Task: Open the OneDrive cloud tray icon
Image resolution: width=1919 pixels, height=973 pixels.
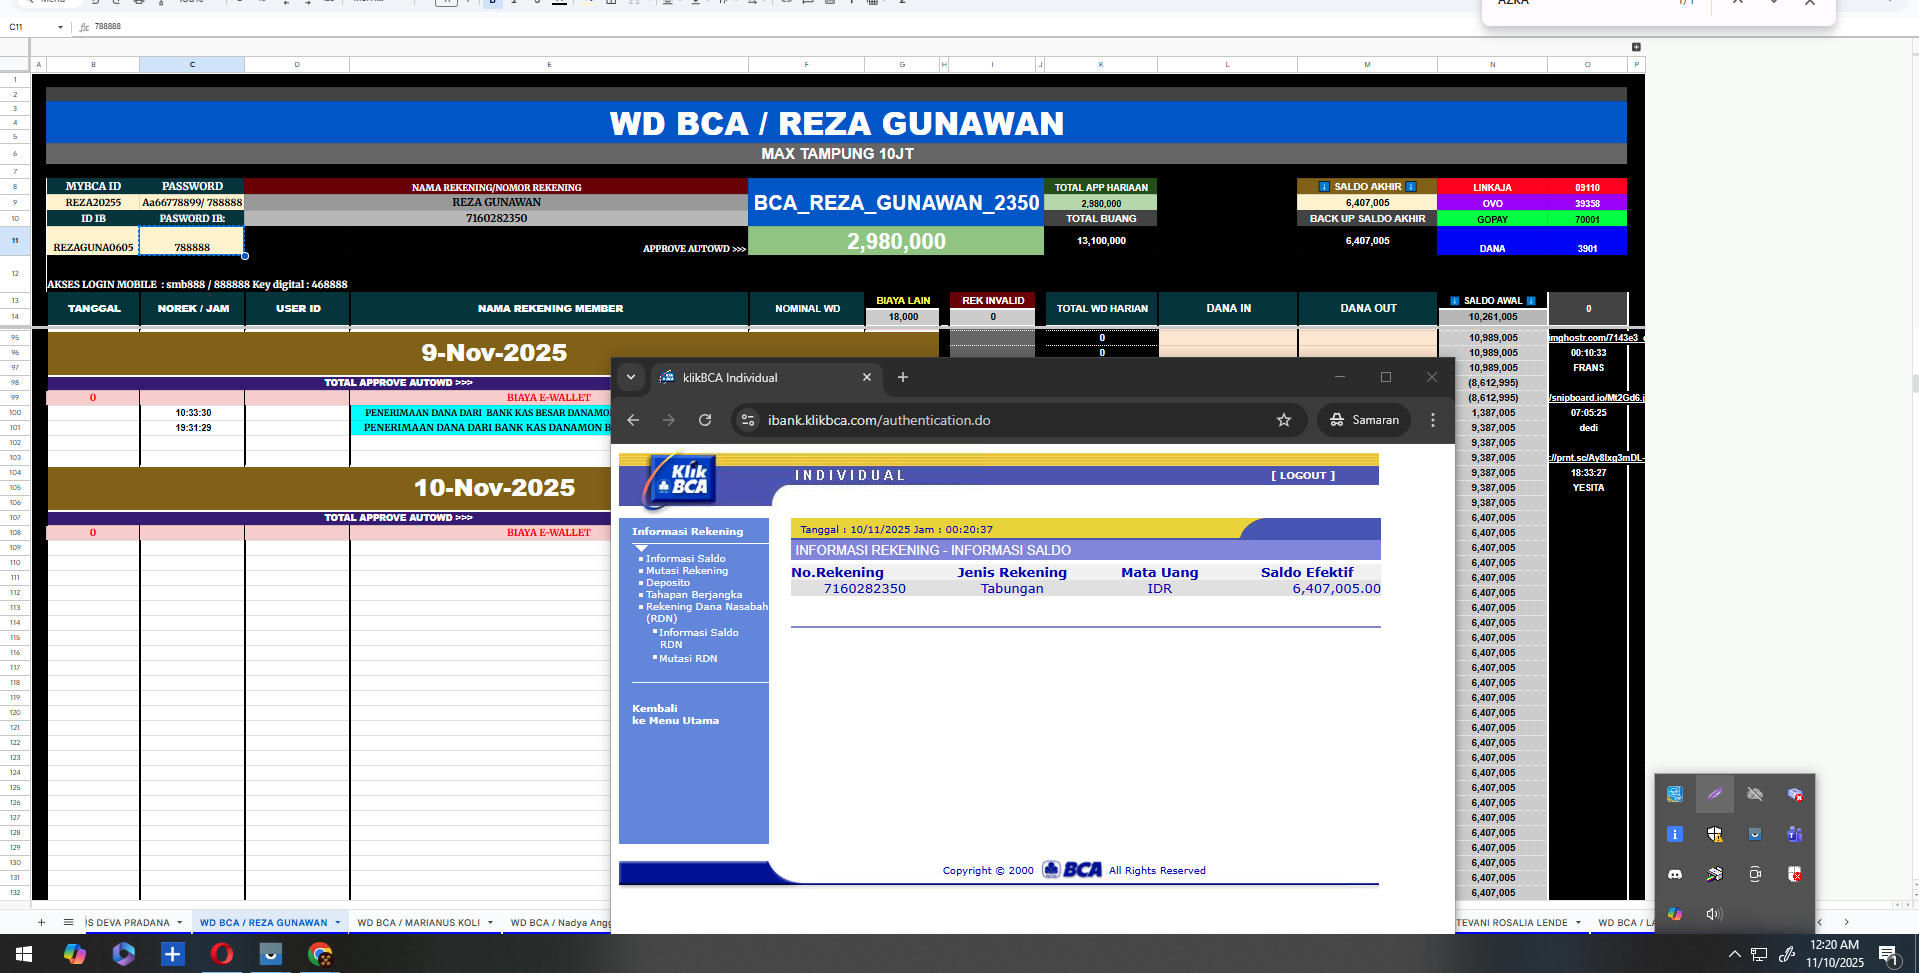Action: [x=1755, y=794]
